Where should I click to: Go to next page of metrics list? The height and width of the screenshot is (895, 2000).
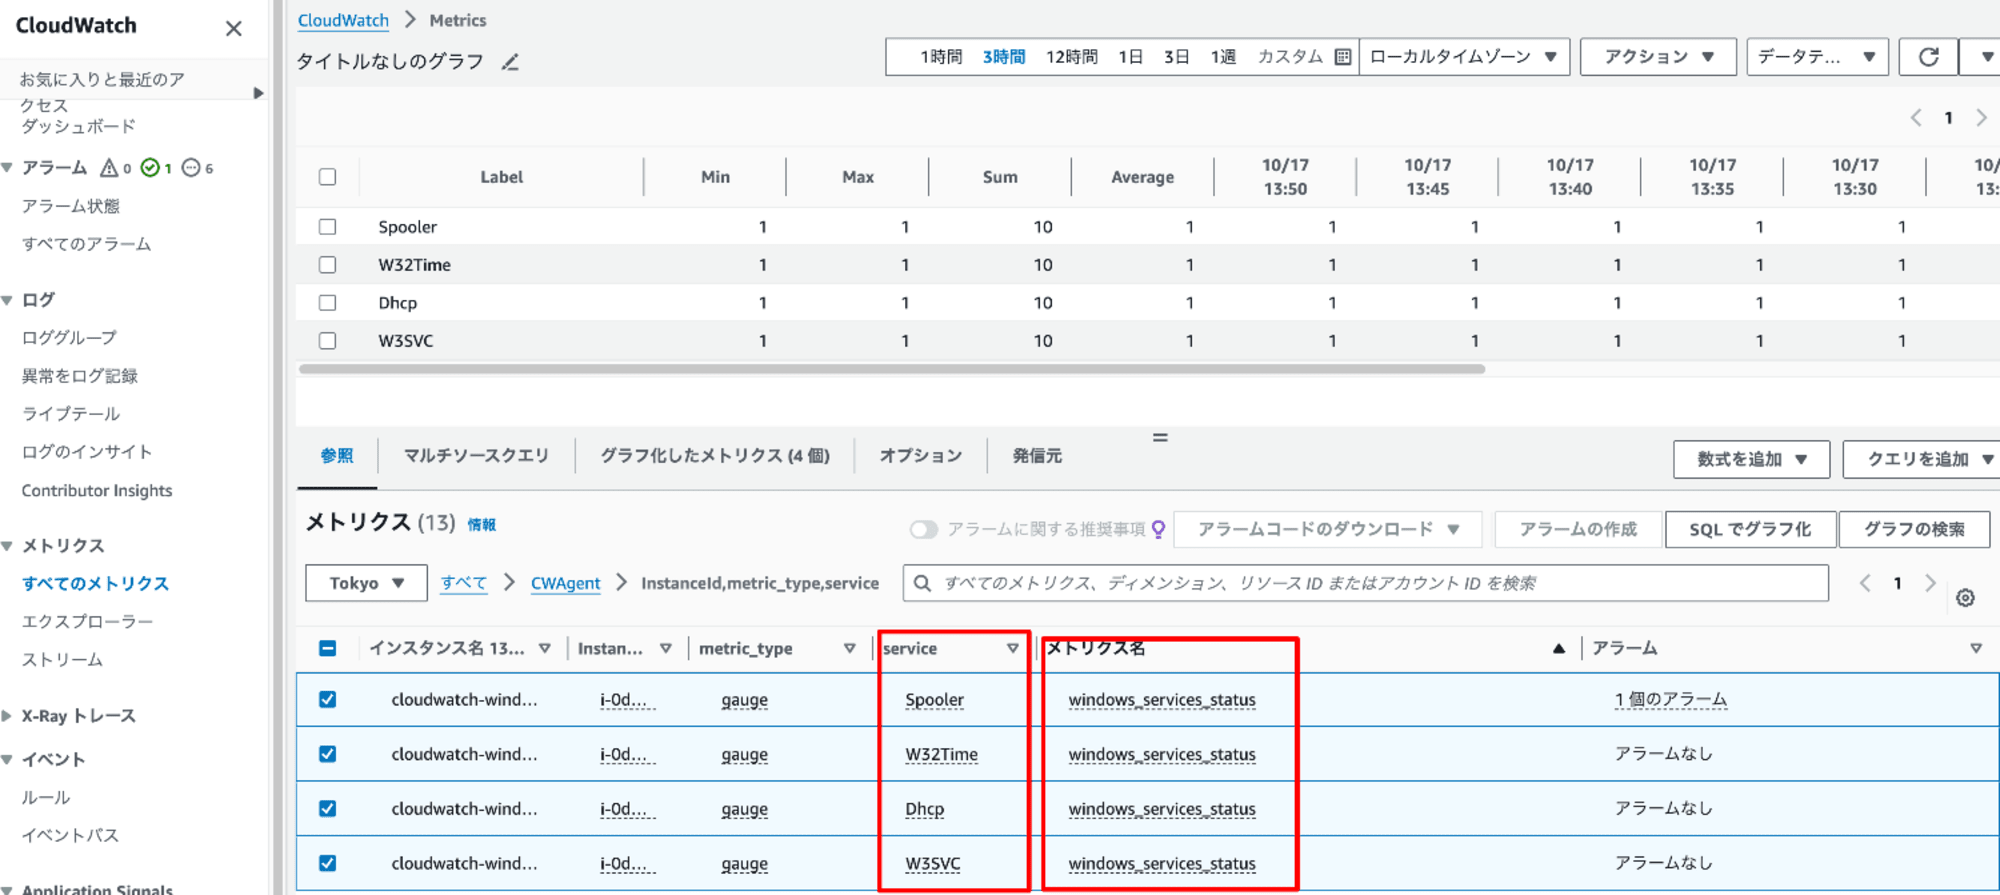coord(1930,583)
